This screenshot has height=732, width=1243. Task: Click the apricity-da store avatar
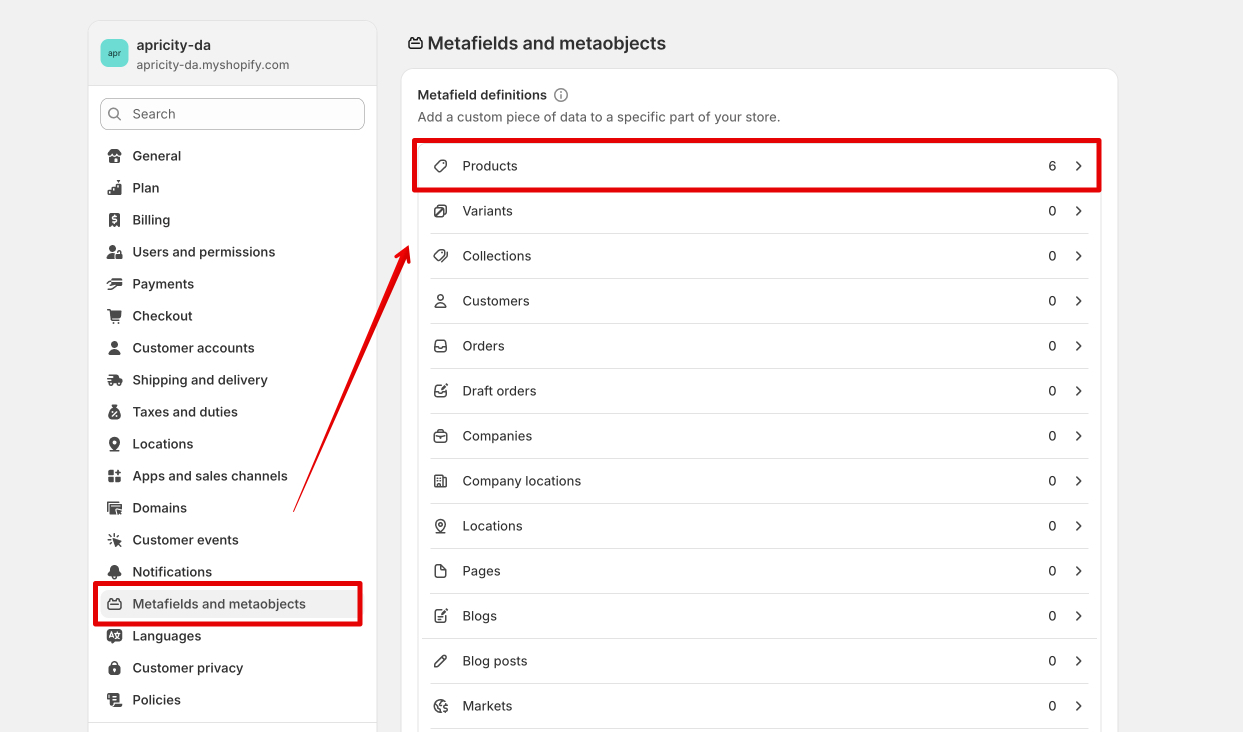click(114, 54)
